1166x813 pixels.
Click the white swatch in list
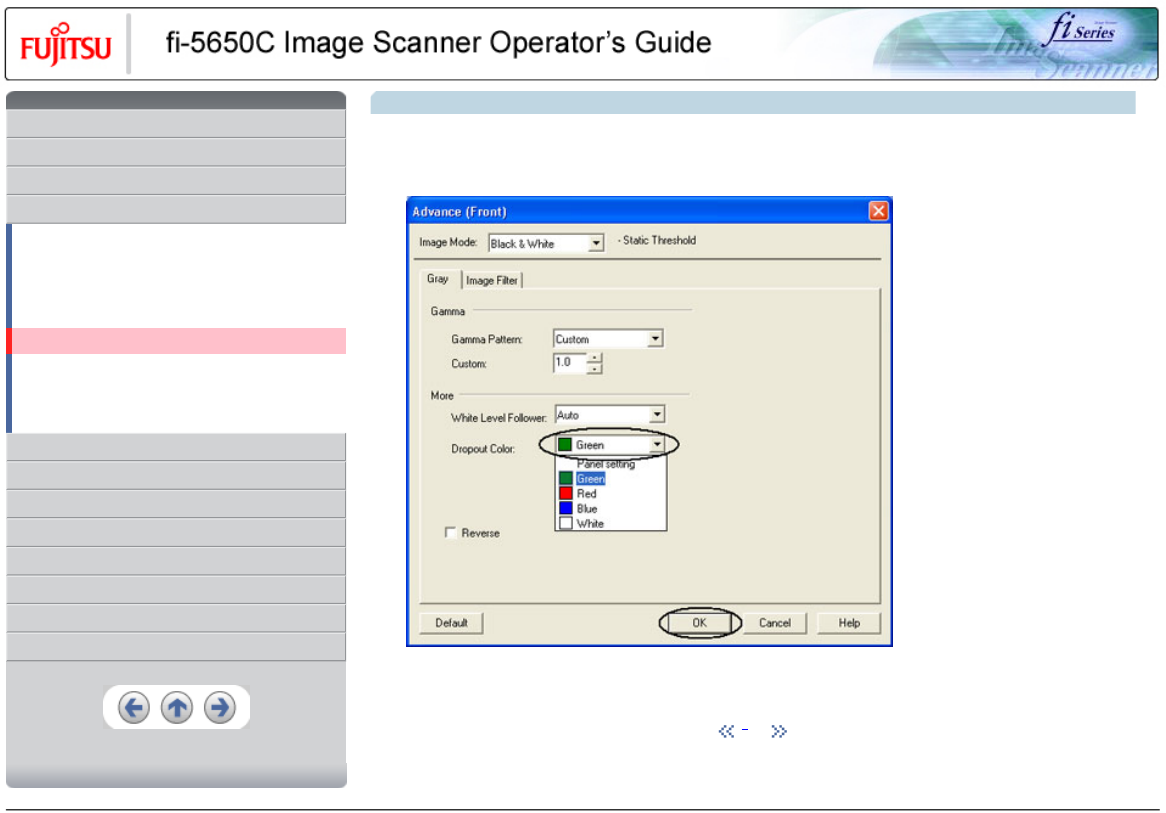tap(566, 523)
